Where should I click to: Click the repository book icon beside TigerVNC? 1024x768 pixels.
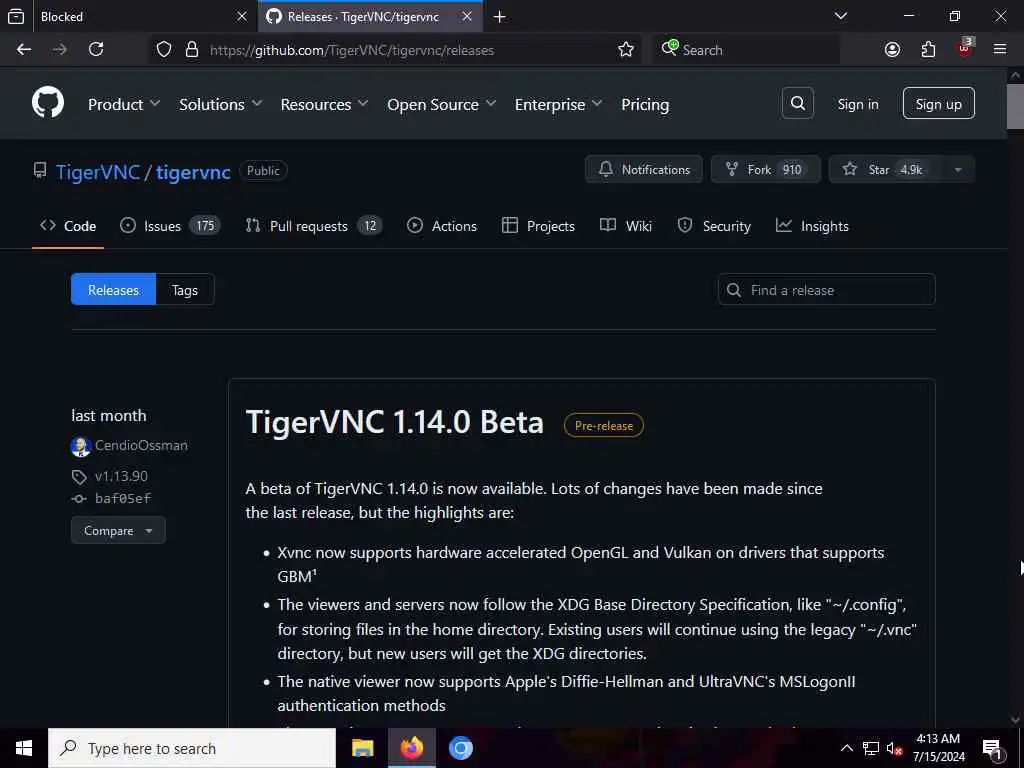coord(40,171)
